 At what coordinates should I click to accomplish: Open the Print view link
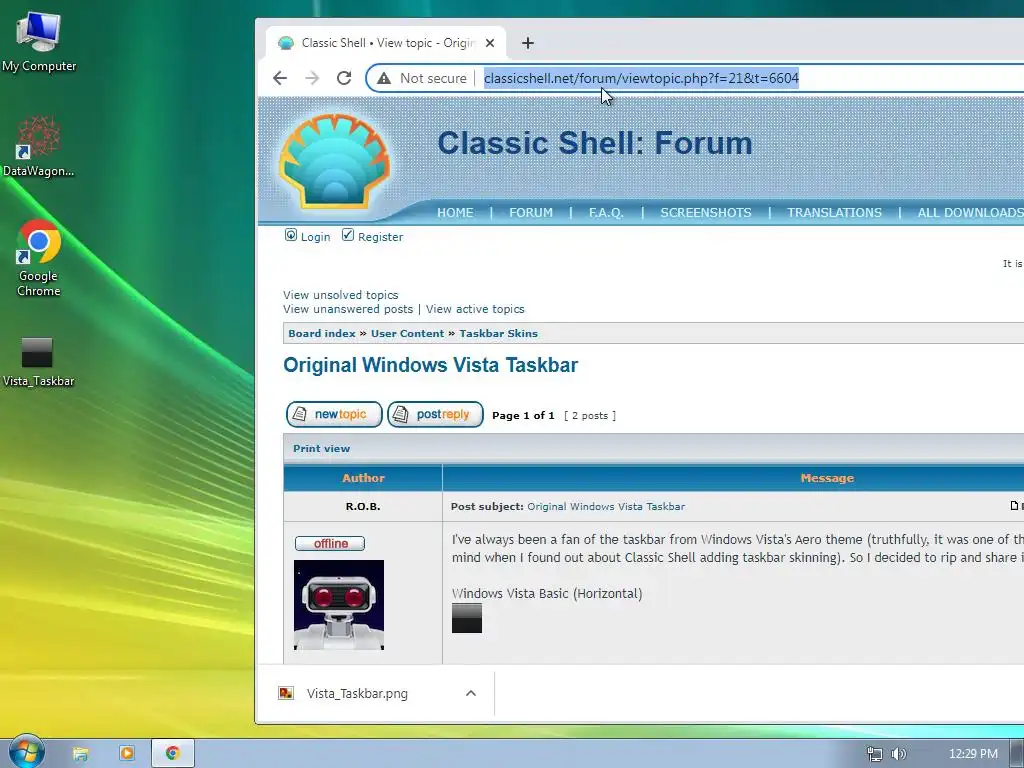(321, 449)
